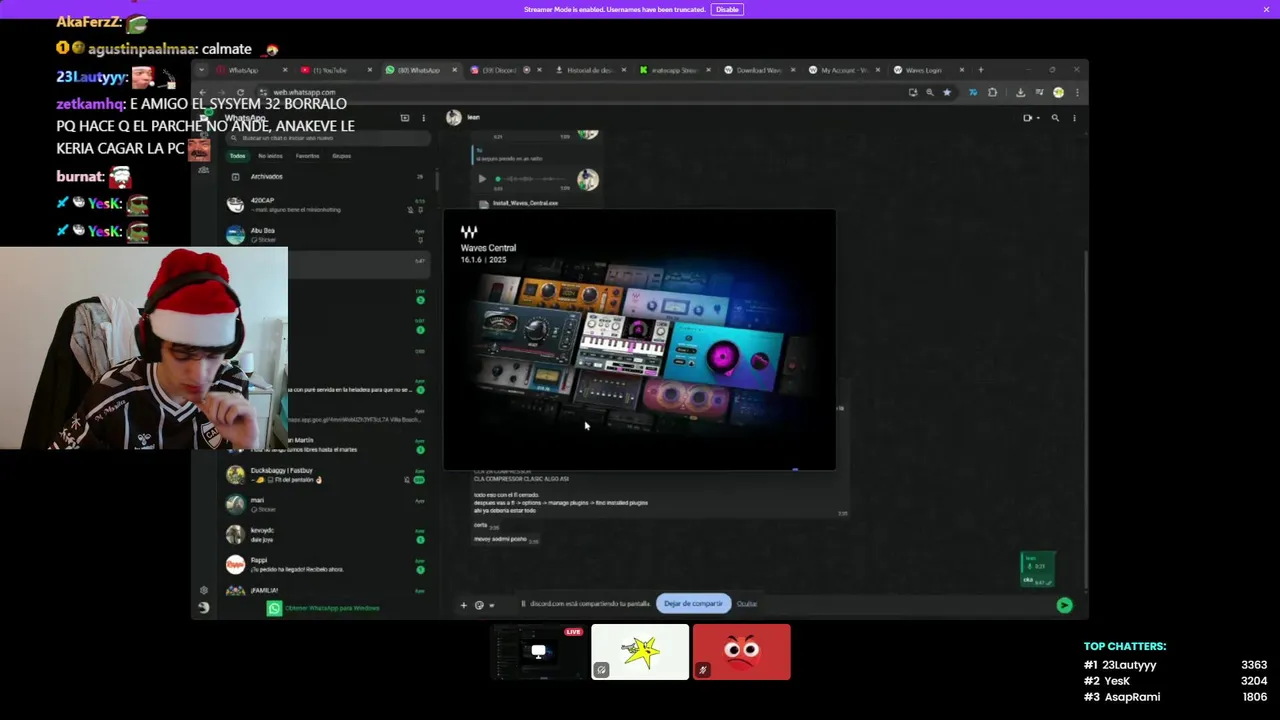The height and width of the screenshot is (720, 1280).
Task: Click the web.whatsapp.com address bar
Action: [580, 92]
